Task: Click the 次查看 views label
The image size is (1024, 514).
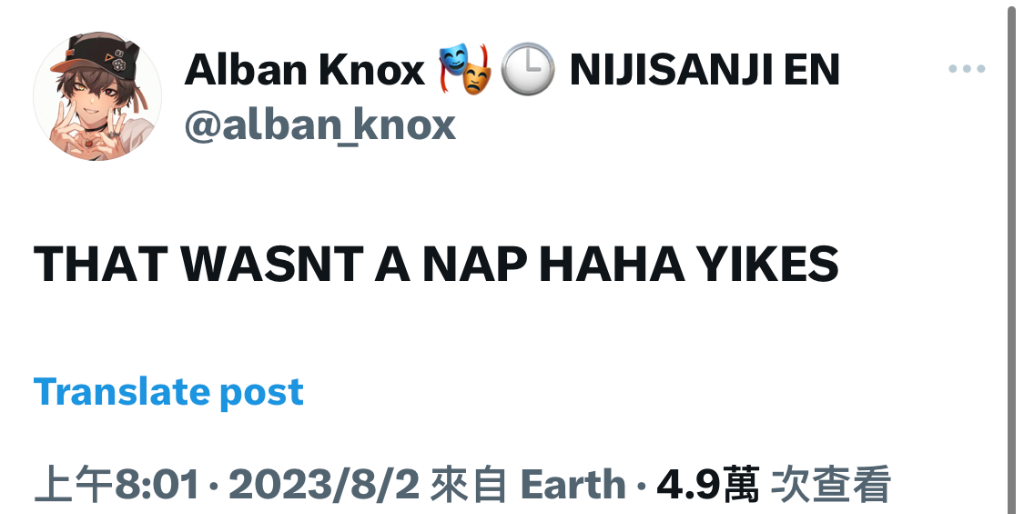Action: point(831,485)
